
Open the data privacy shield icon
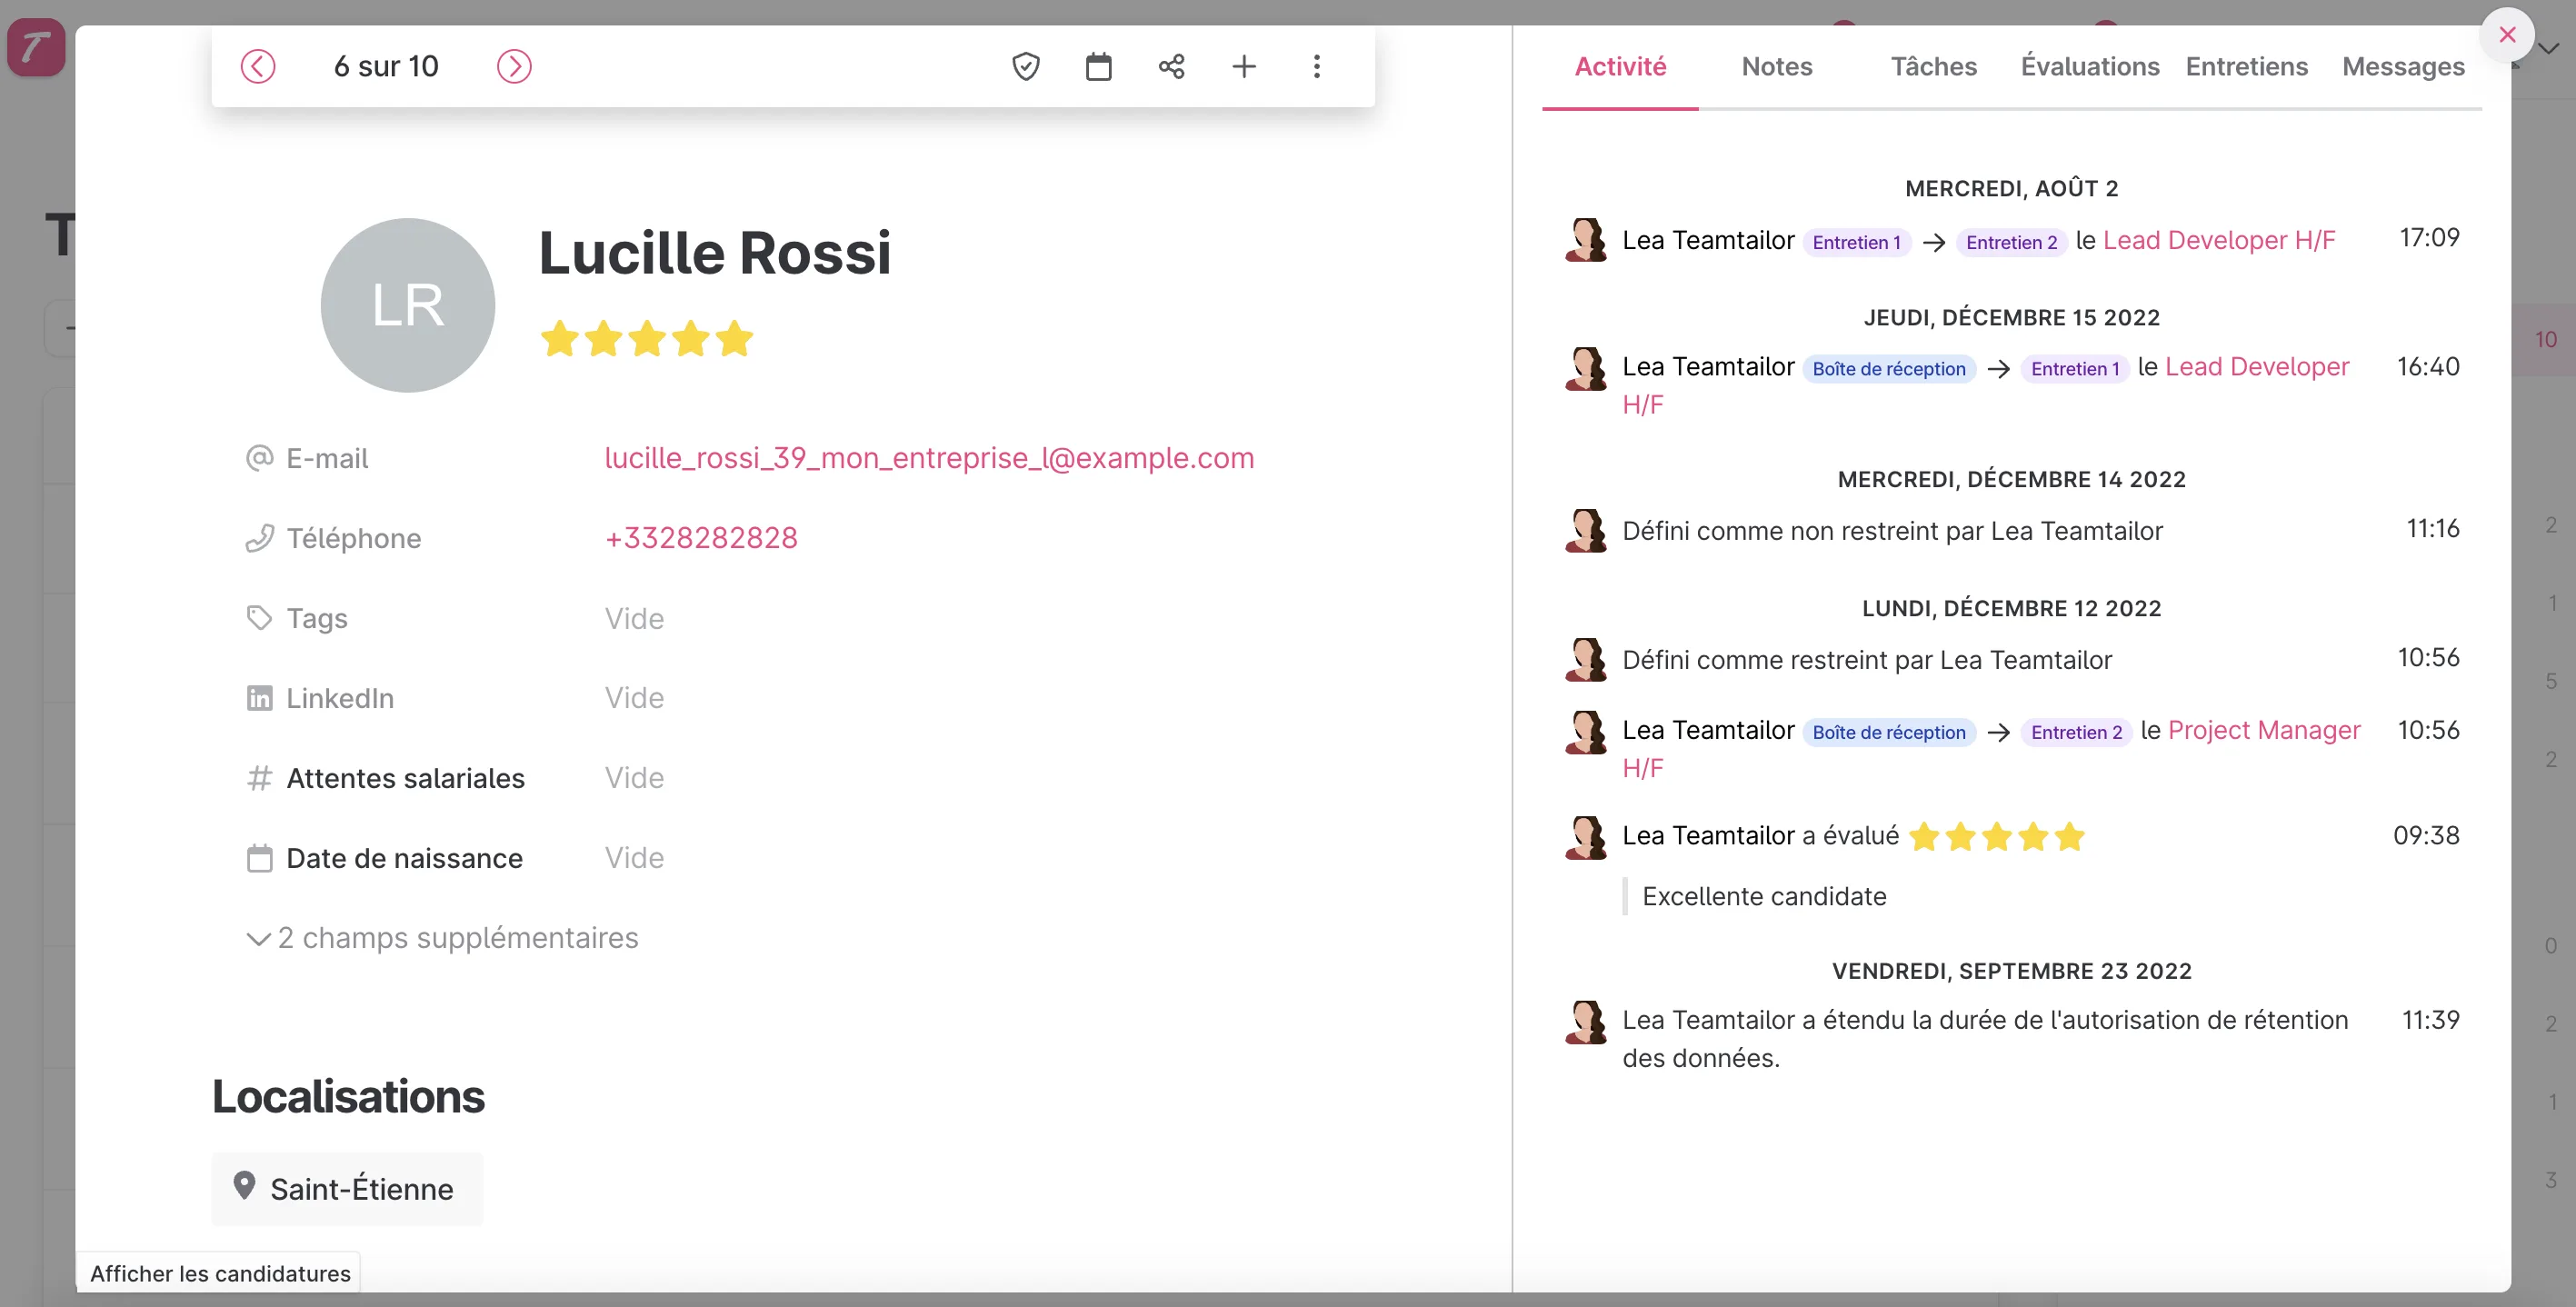click(x=1026, y=66)
